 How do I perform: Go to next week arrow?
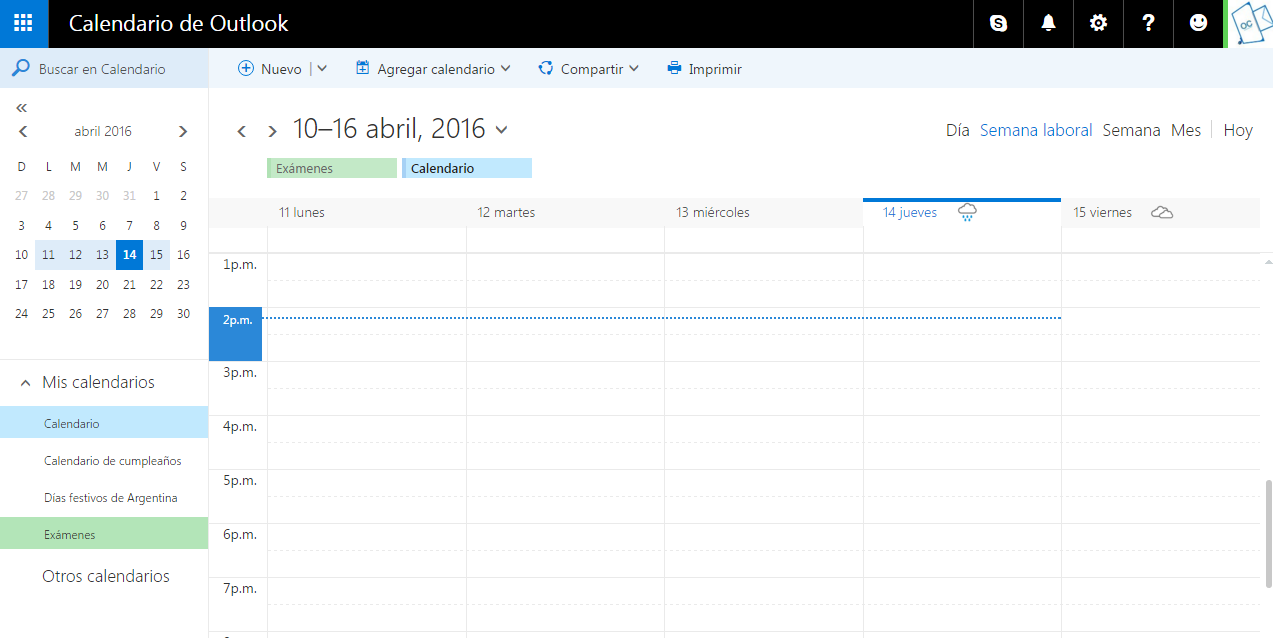coord(272,131)
